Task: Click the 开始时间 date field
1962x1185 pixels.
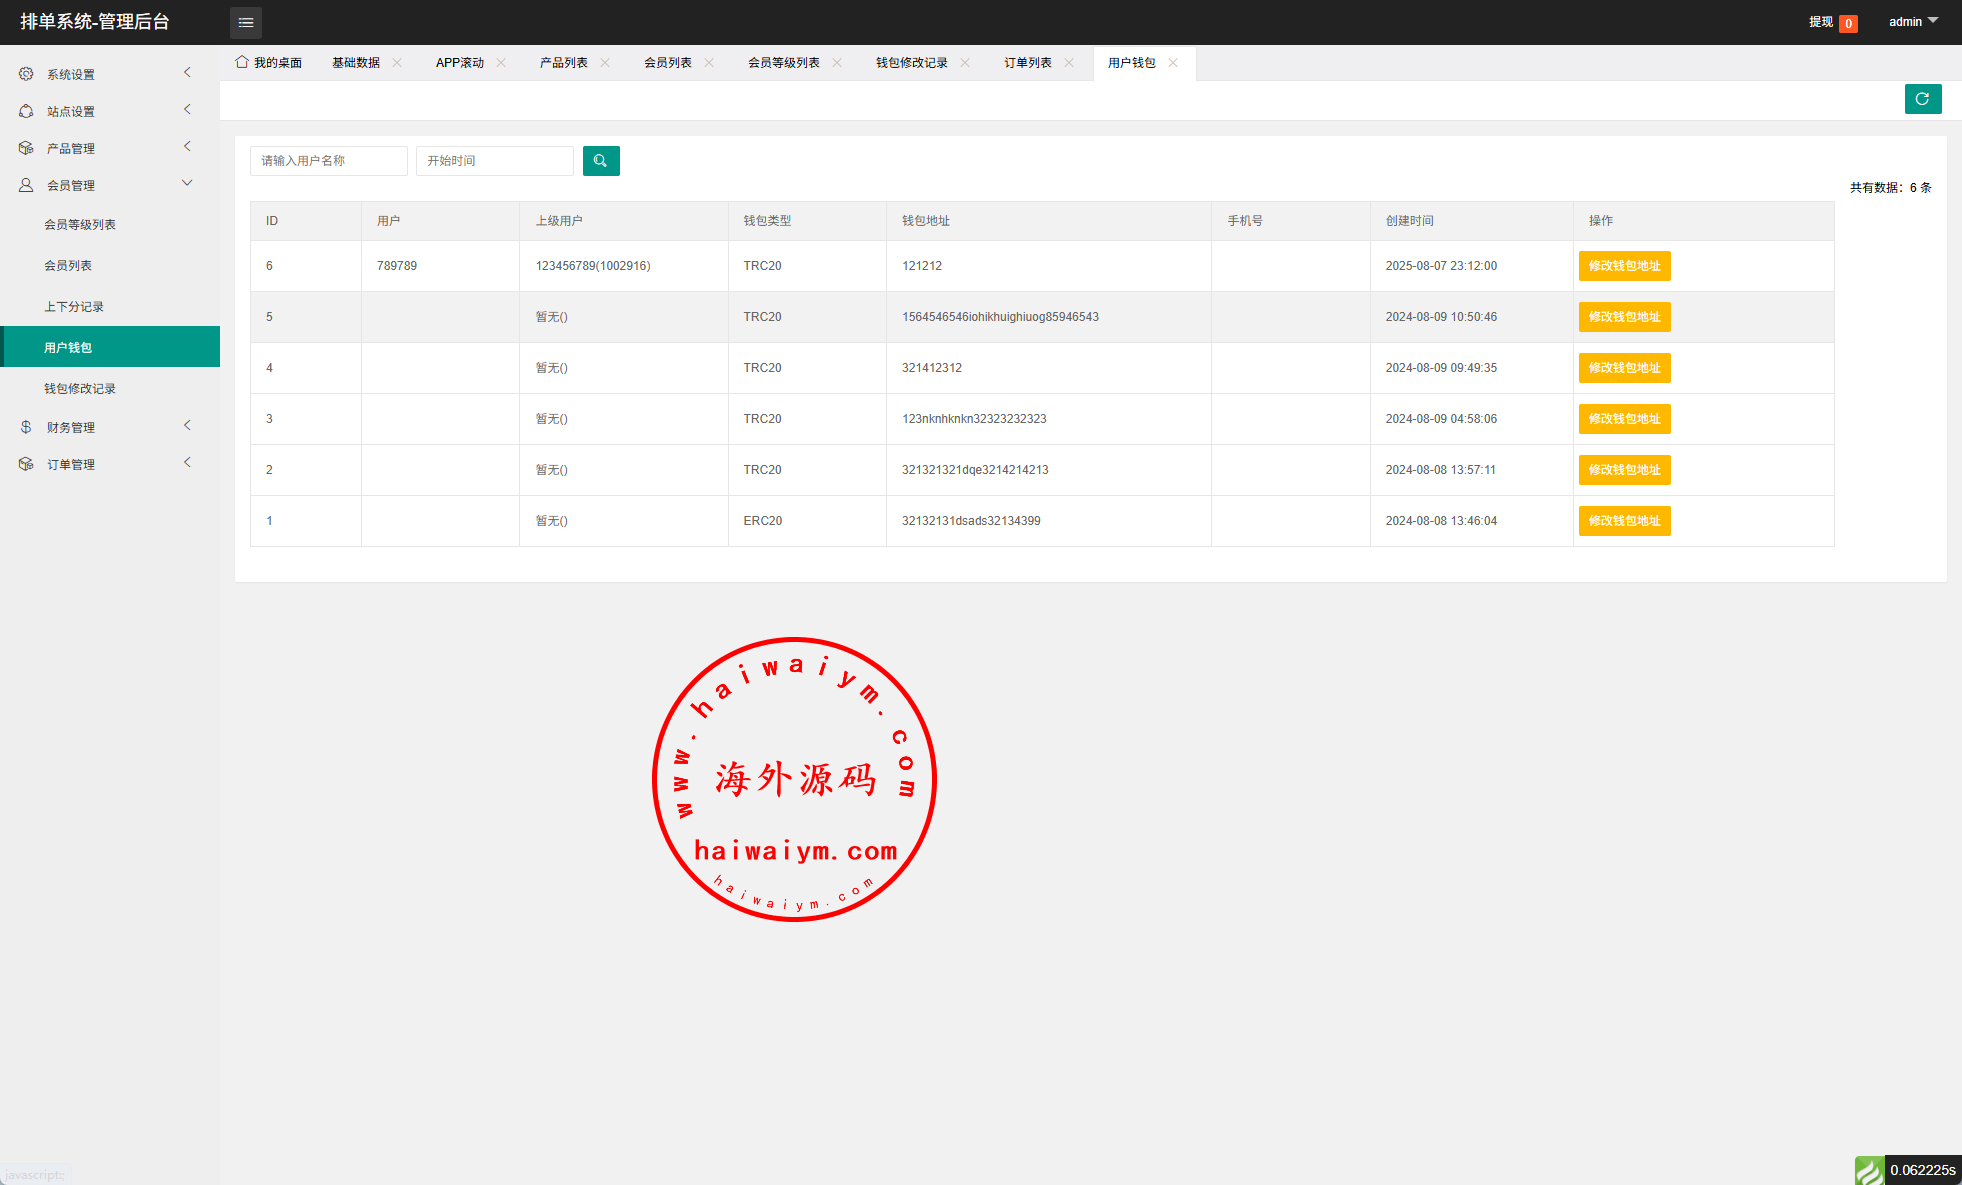Action: click(x=494, y=161)
